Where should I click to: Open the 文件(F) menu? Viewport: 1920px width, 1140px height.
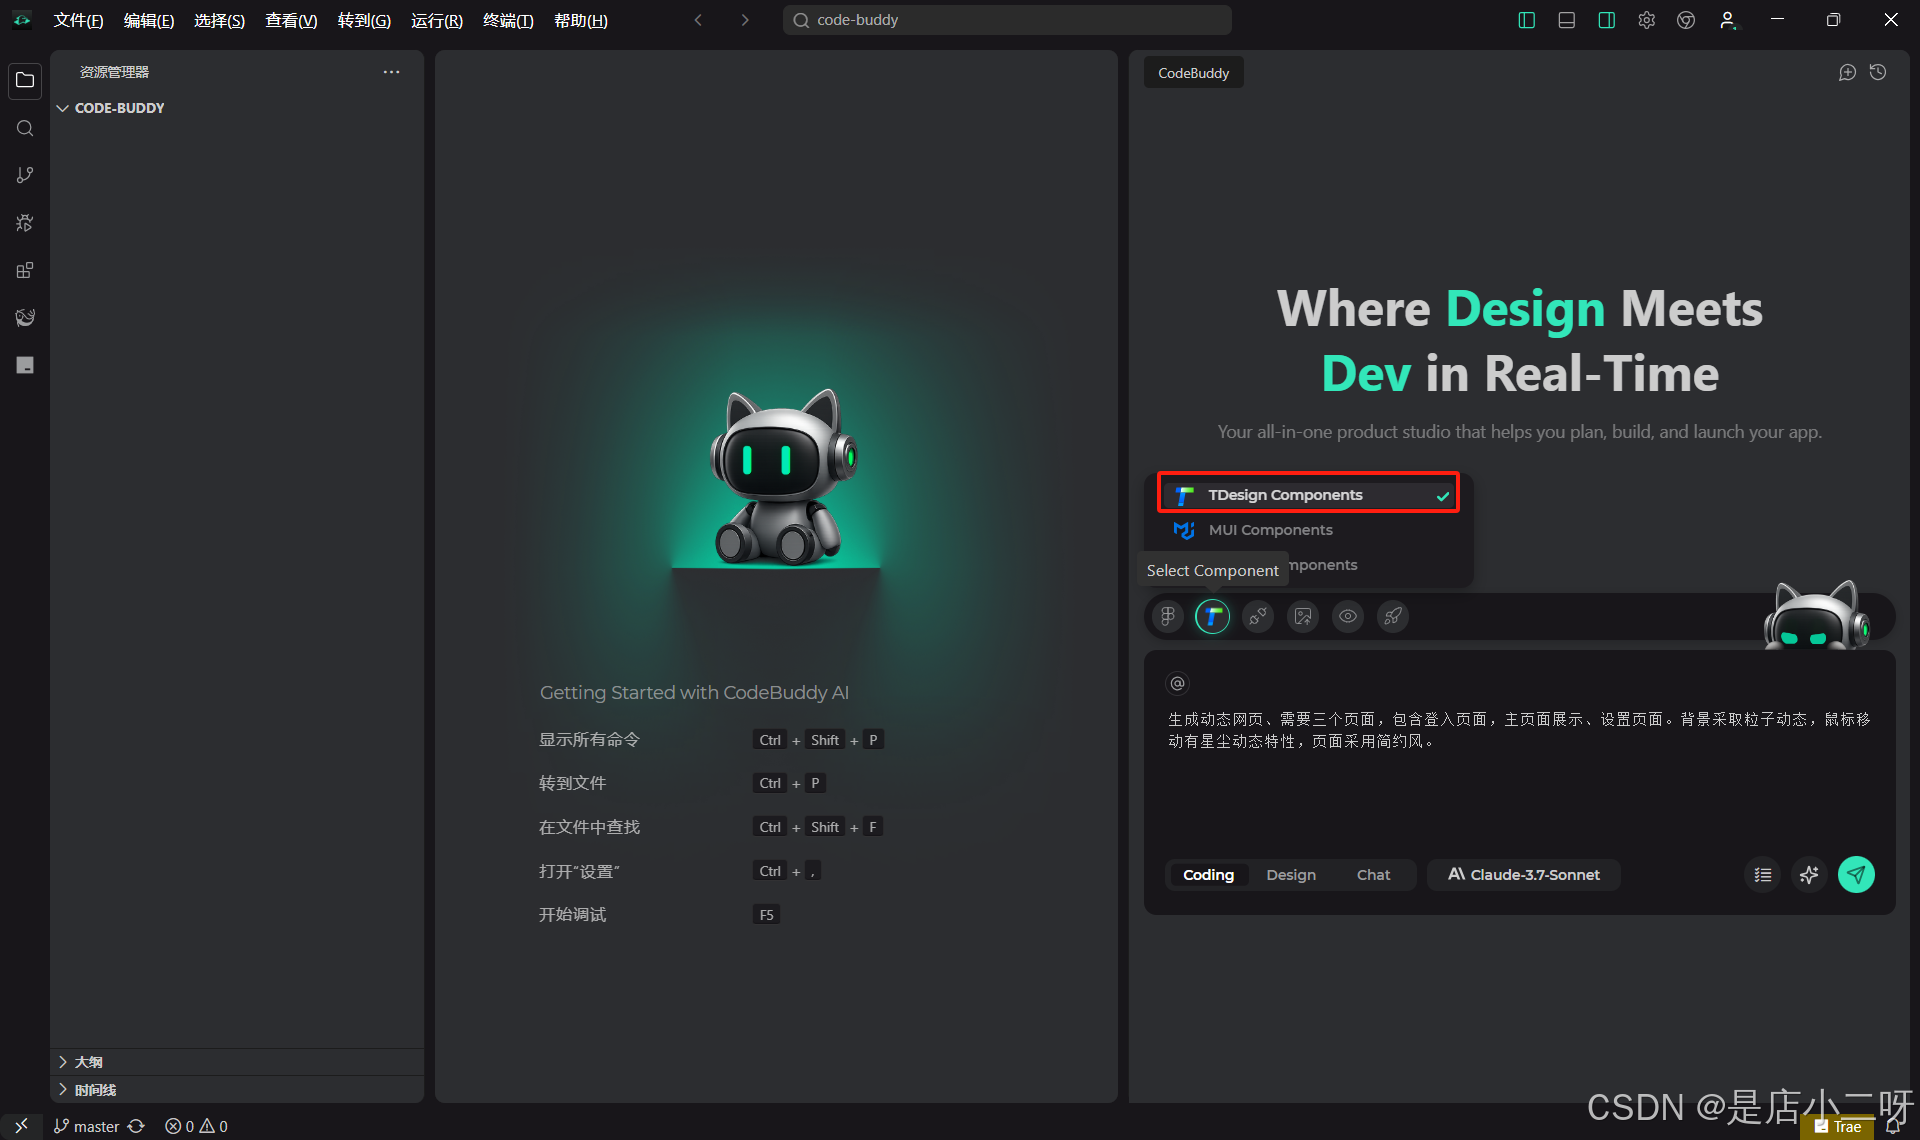coord(78,20)
